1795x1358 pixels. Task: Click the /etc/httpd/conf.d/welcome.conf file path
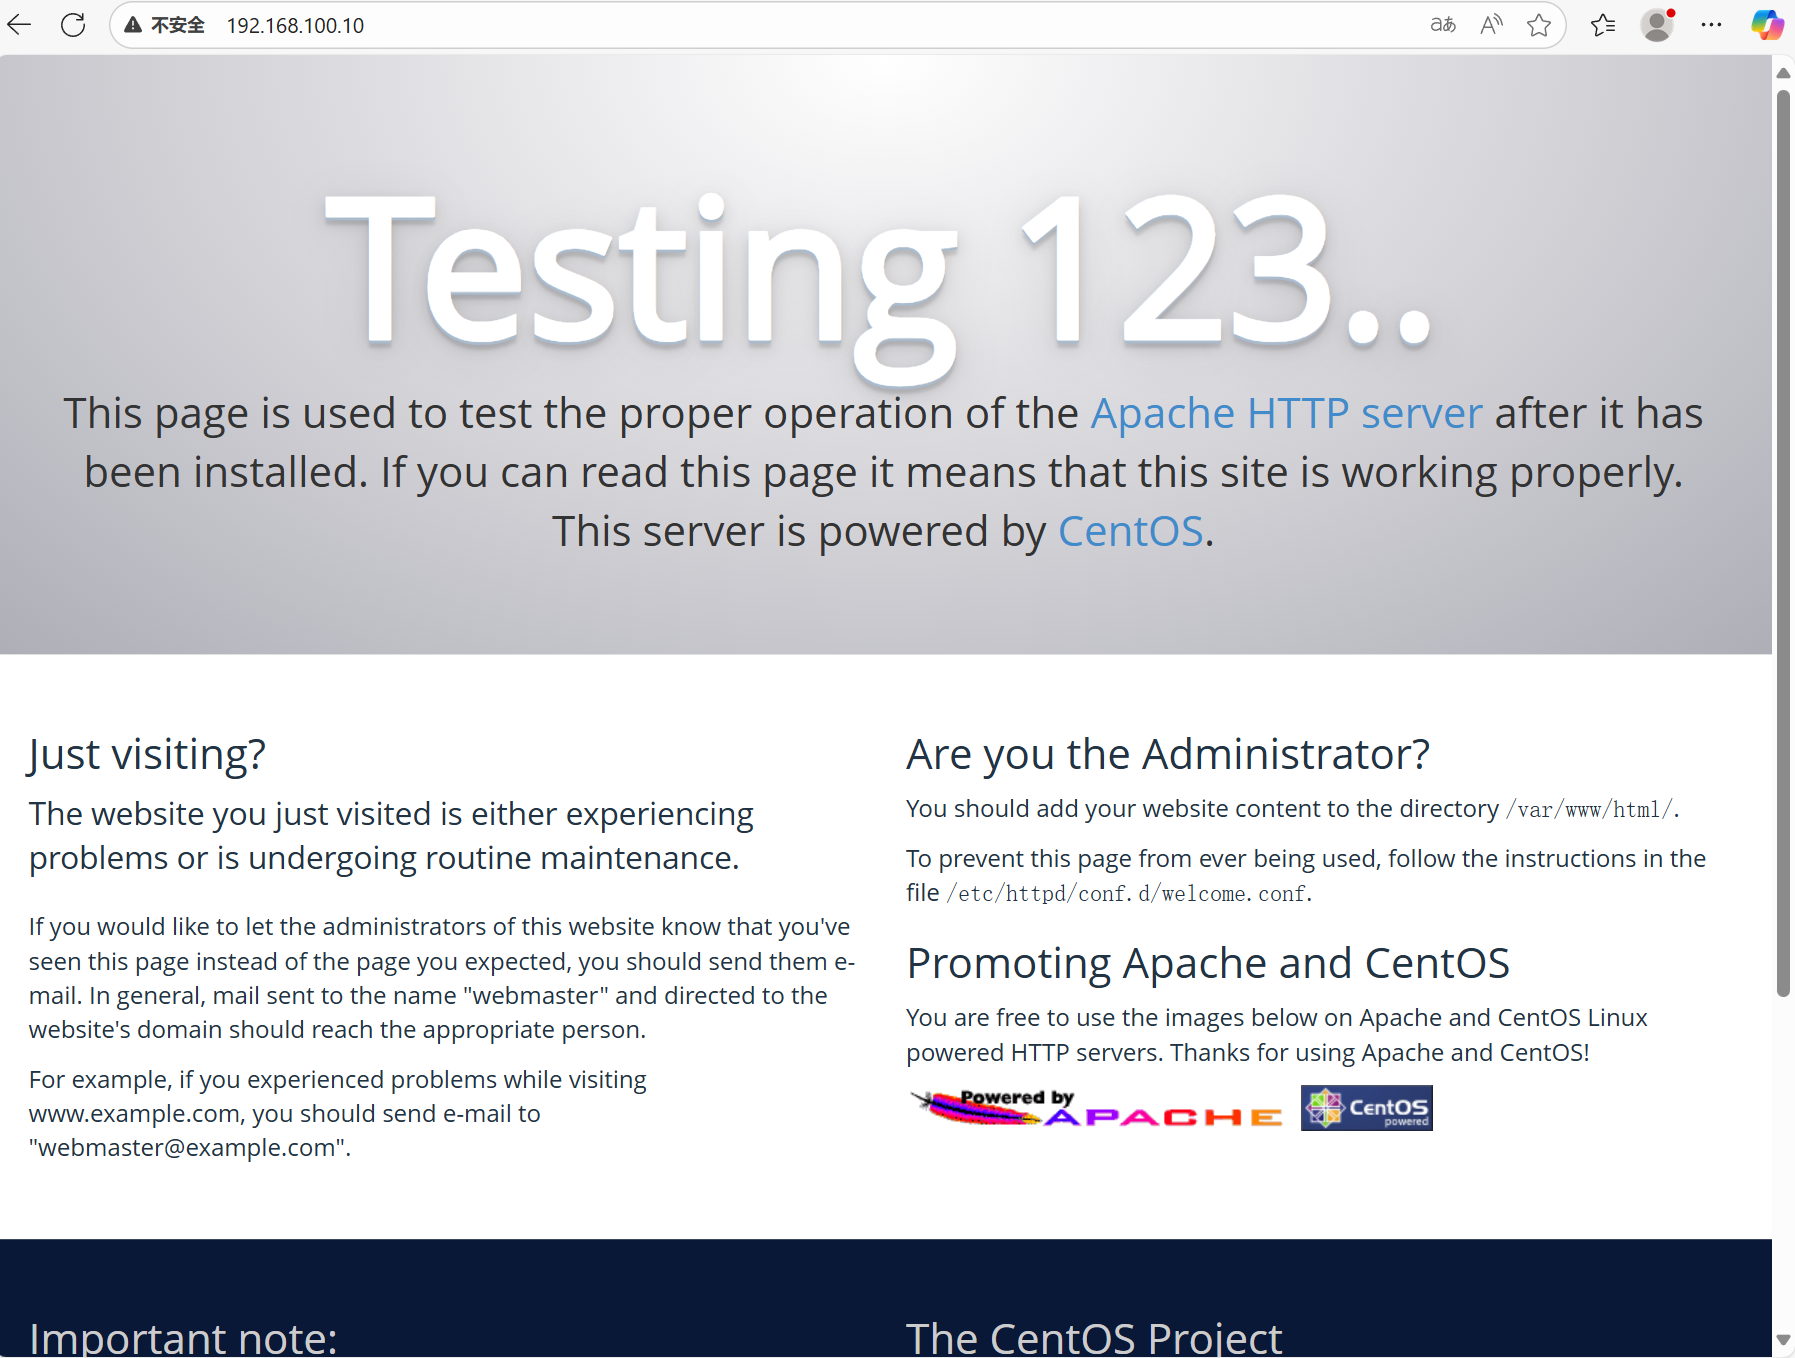[1126, 893]
